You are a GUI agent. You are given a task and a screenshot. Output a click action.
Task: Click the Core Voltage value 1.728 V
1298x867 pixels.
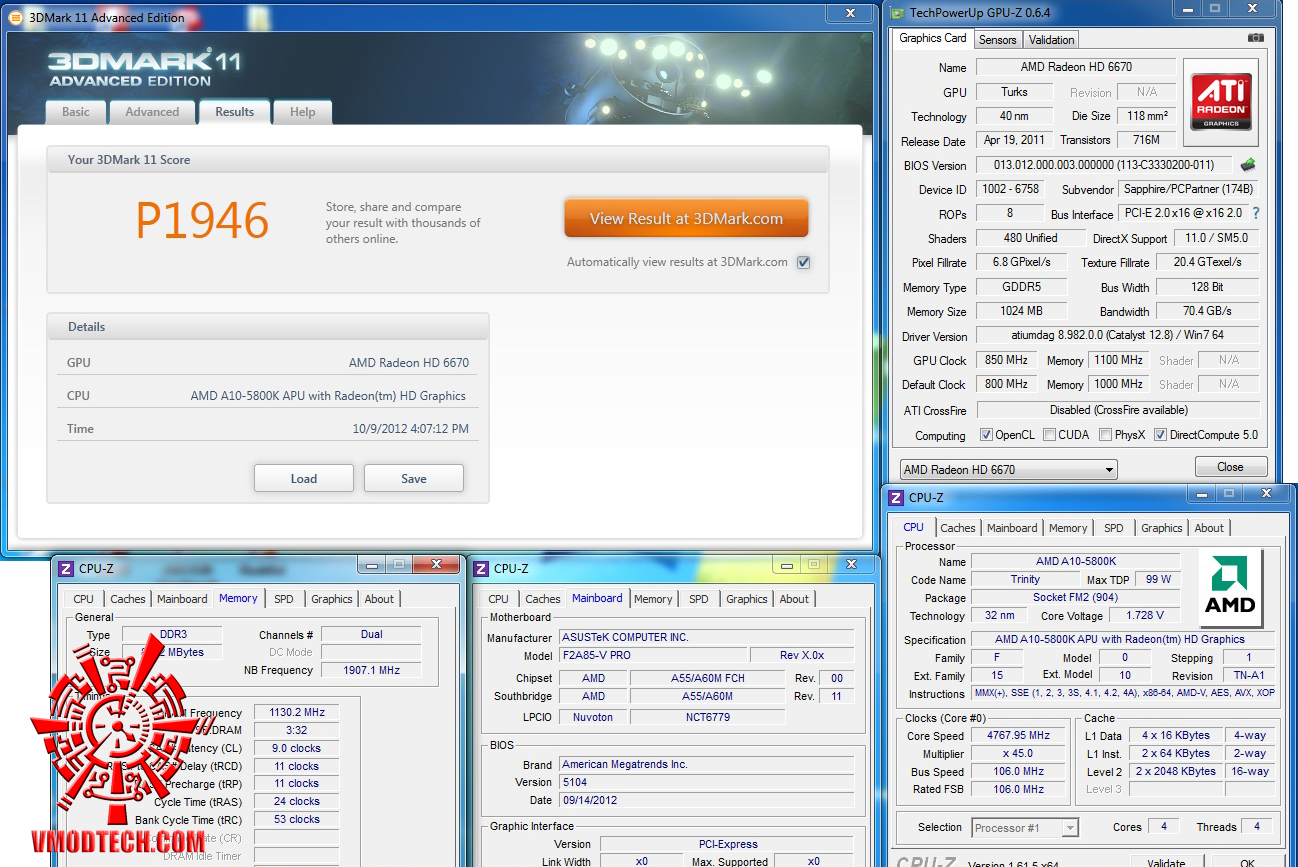click(x=1144, y=615)
